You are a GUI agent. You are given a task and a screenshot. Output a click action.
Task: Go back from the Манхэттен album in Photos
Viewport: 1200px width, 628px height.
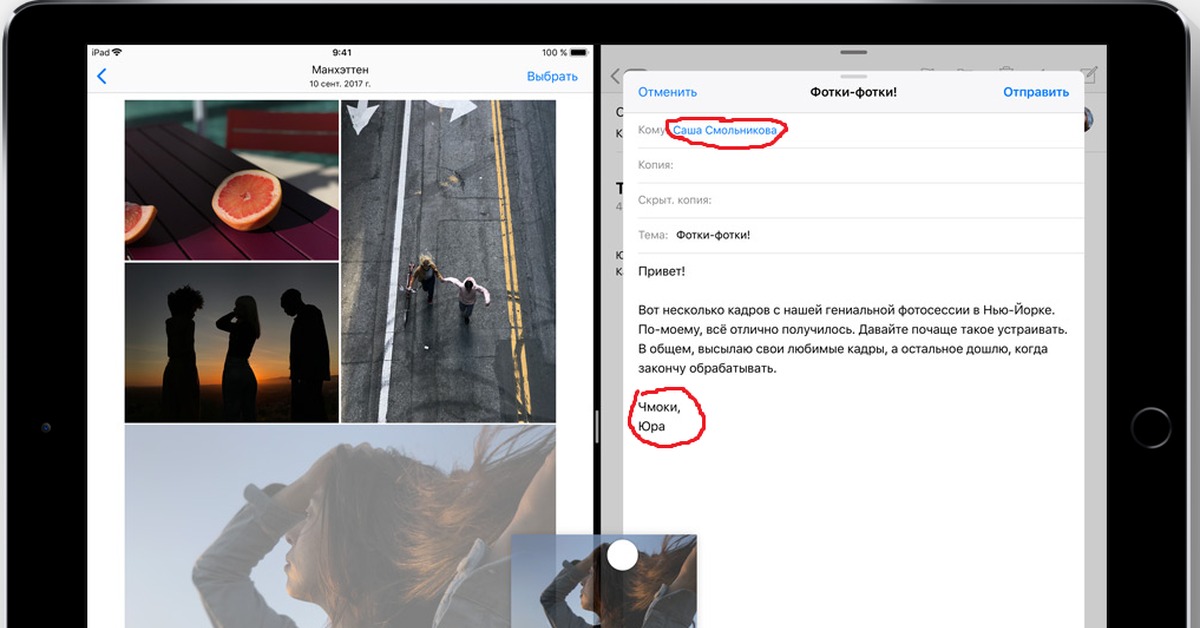click(x=101, y=77)
